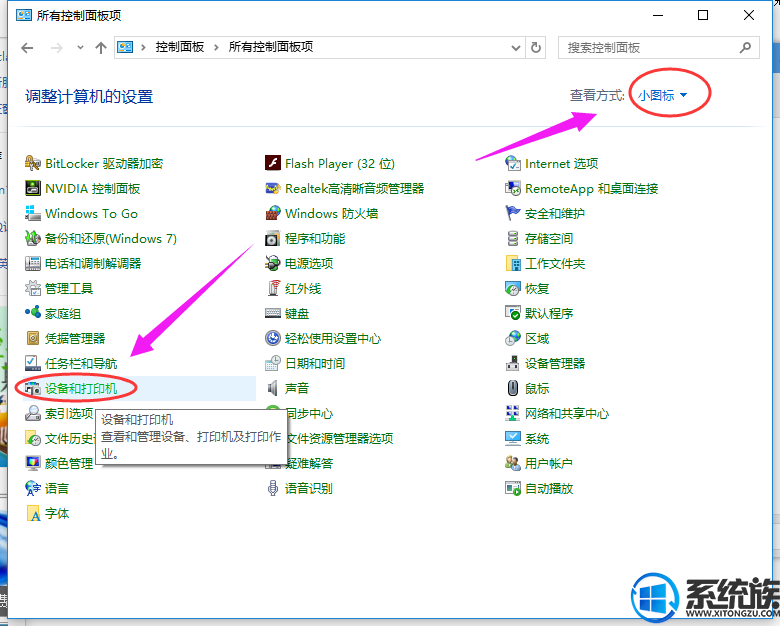Viewport: 780px width, 626px height.
Task: Open the 系统 link
Action: coord(537,438)
